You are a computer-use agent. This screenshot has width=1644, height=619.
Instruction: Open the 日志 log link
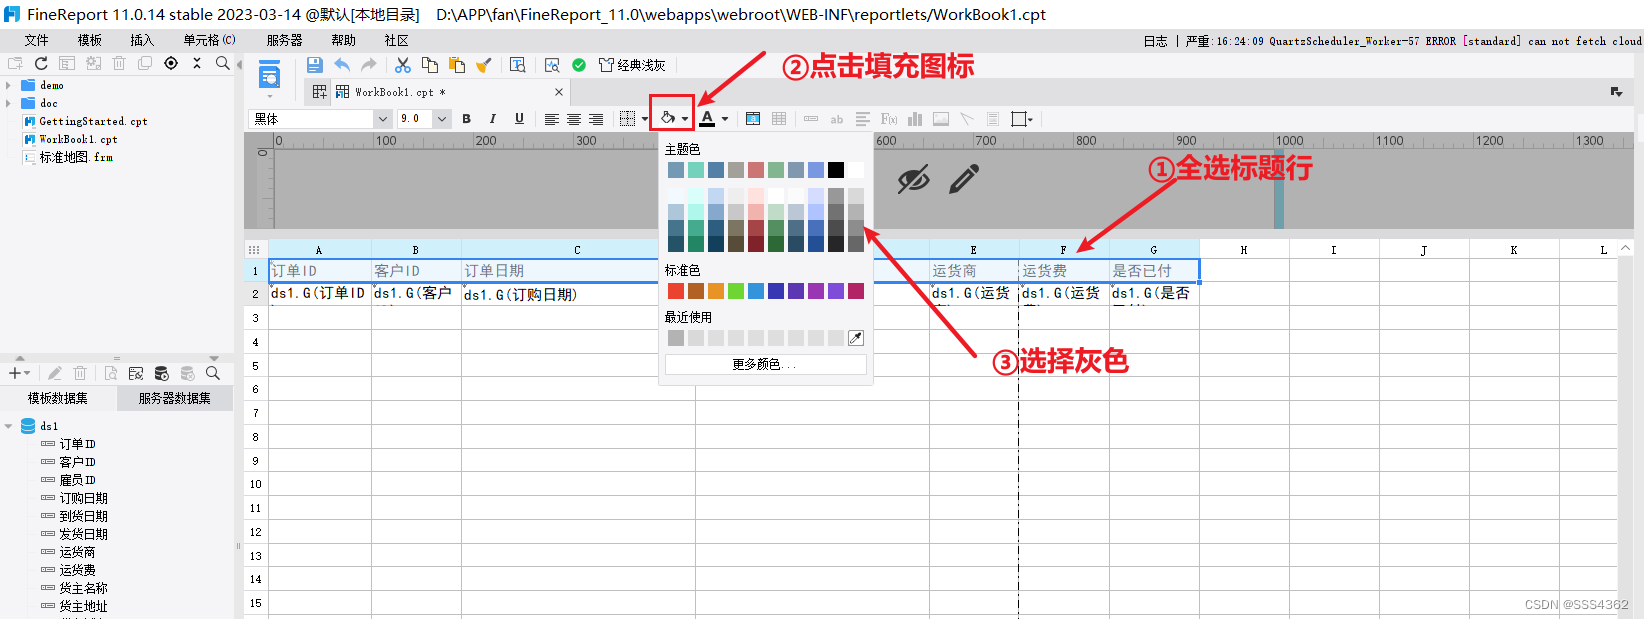coord(1155,41)
